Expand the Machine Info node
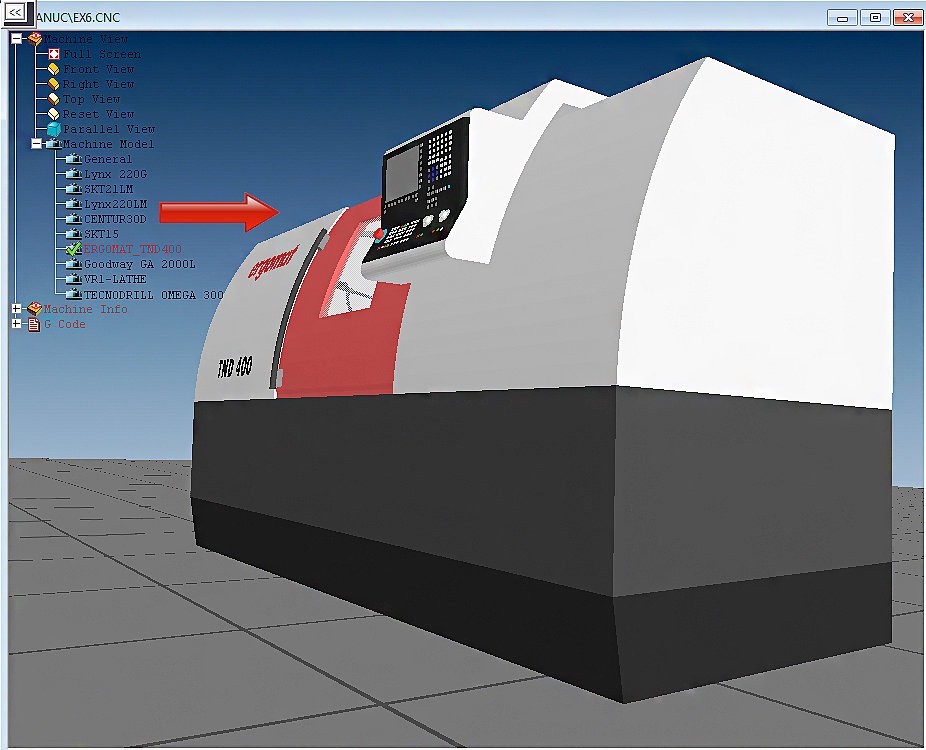The height and width of the screenshot is (750, 926). tap(16, 309)
